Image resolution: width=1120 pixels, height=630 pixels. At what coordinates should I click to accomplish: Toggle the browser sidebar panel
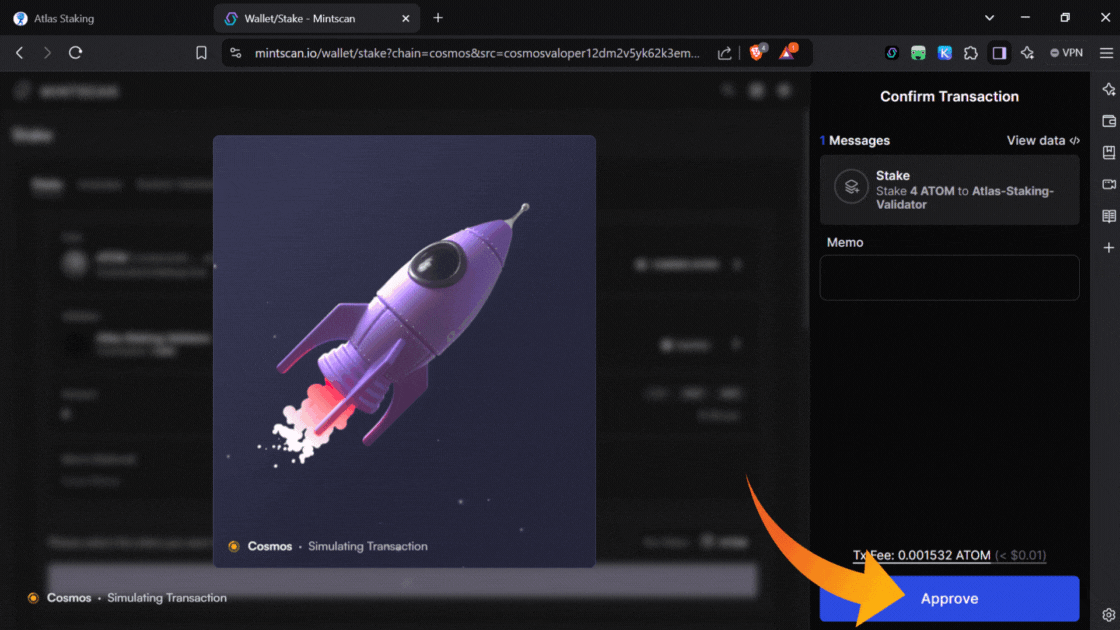(999, 53)
